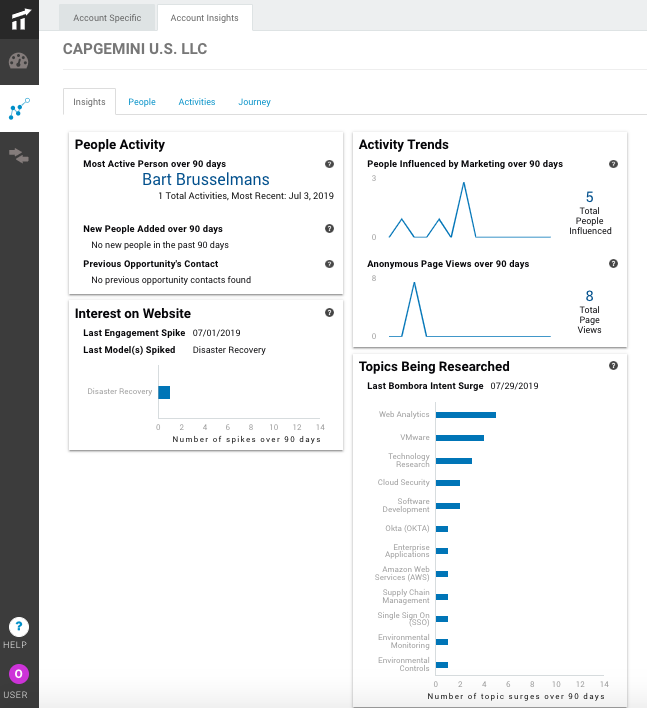
Task: Show help for Most Active Person
Action: click(x=329, y=164)
